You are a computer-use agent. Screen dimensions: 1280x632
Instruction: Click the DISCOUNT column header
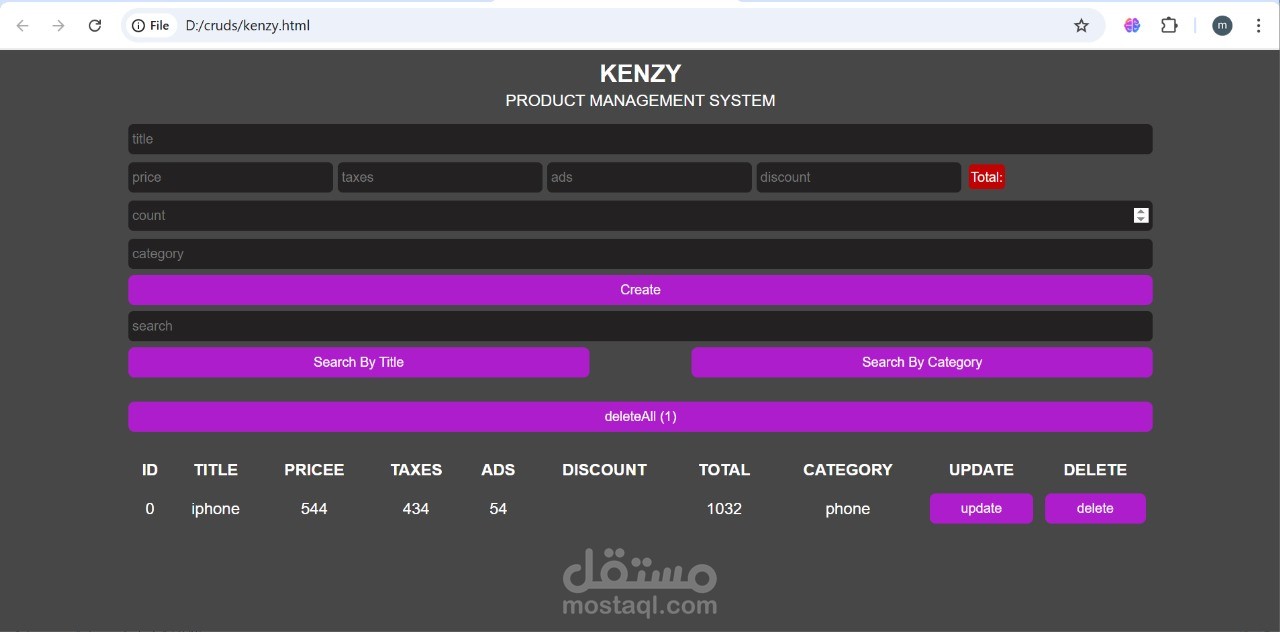604,470
